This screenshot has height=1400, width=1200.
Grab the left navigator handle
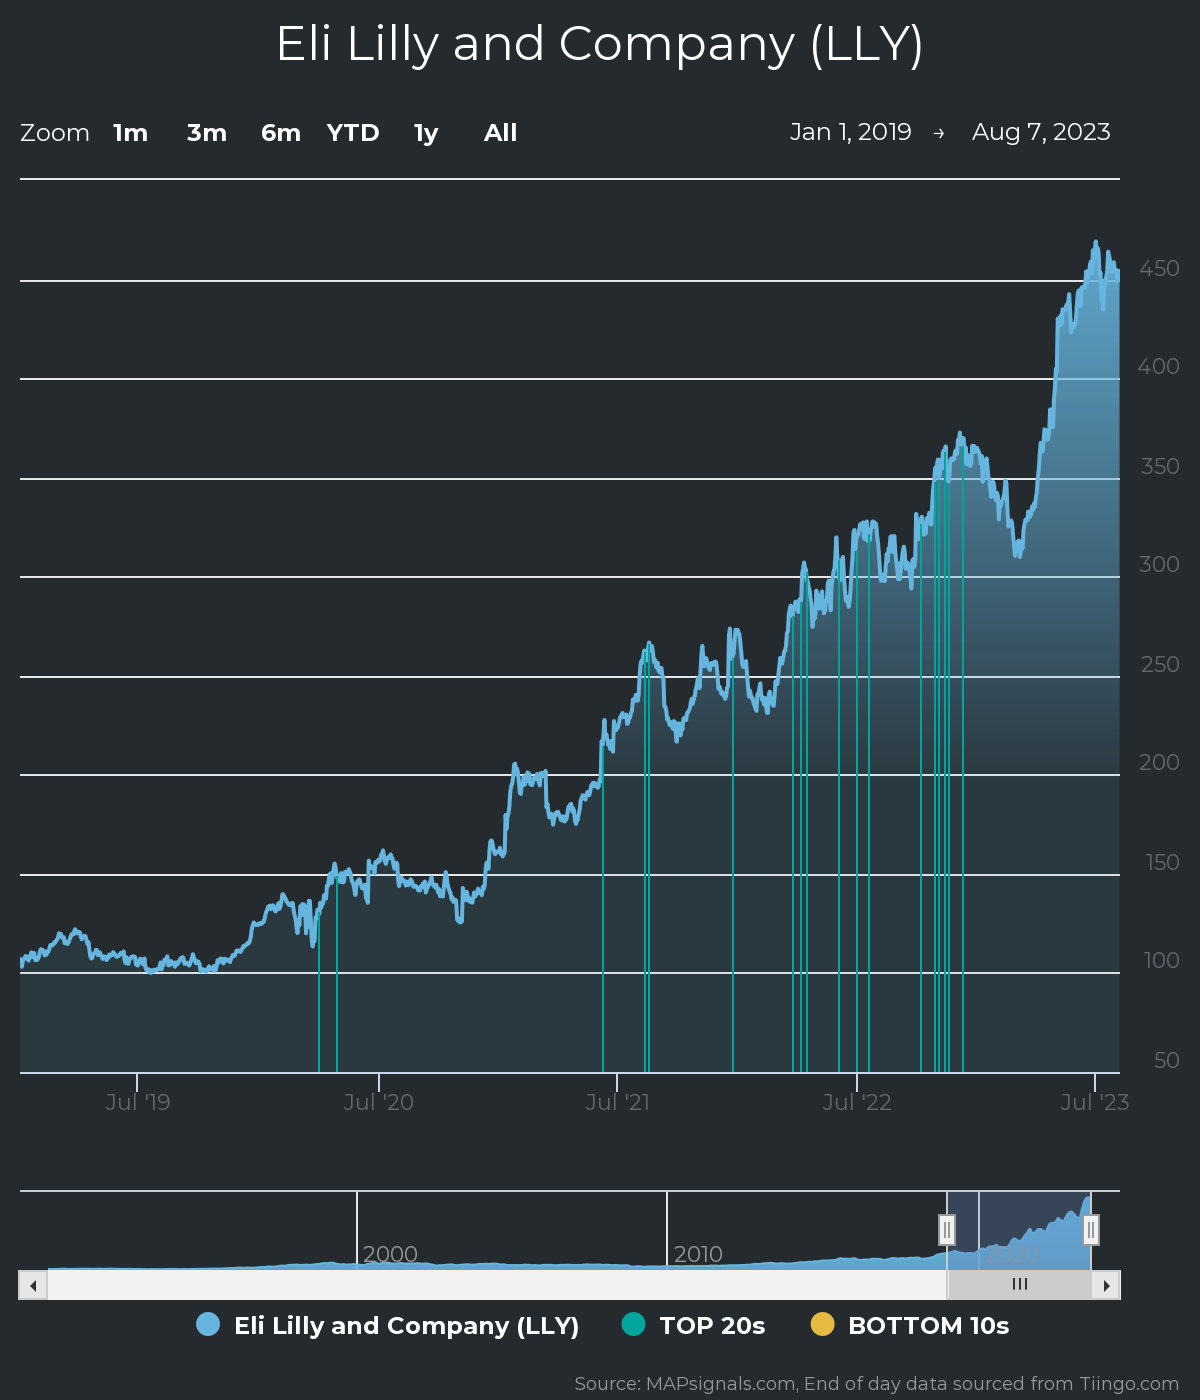948,1230
